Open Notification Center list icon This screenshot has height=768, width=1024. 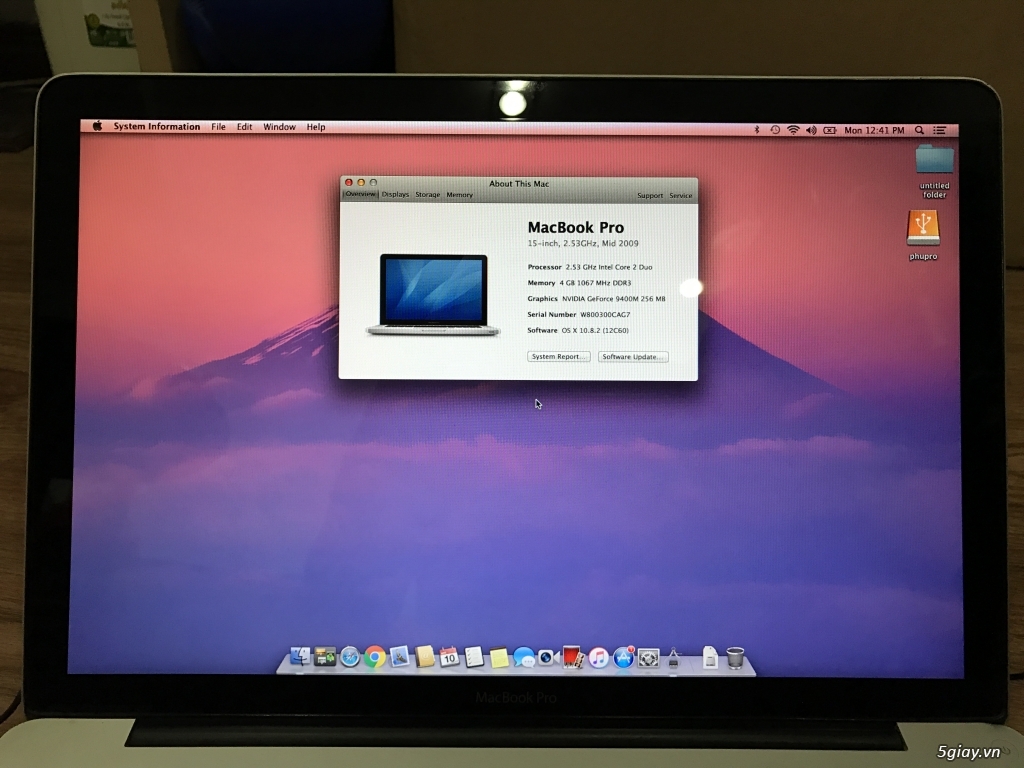[939, 130]
